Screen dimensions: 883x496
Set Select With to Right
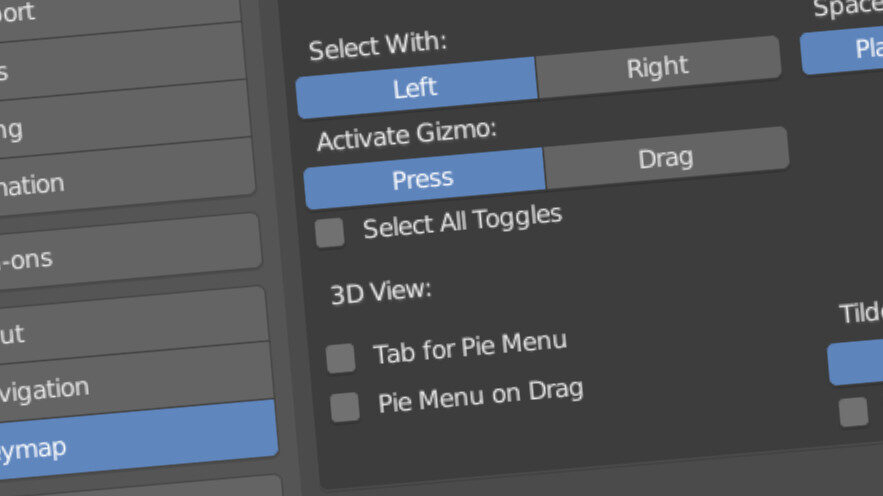point(657,68)
